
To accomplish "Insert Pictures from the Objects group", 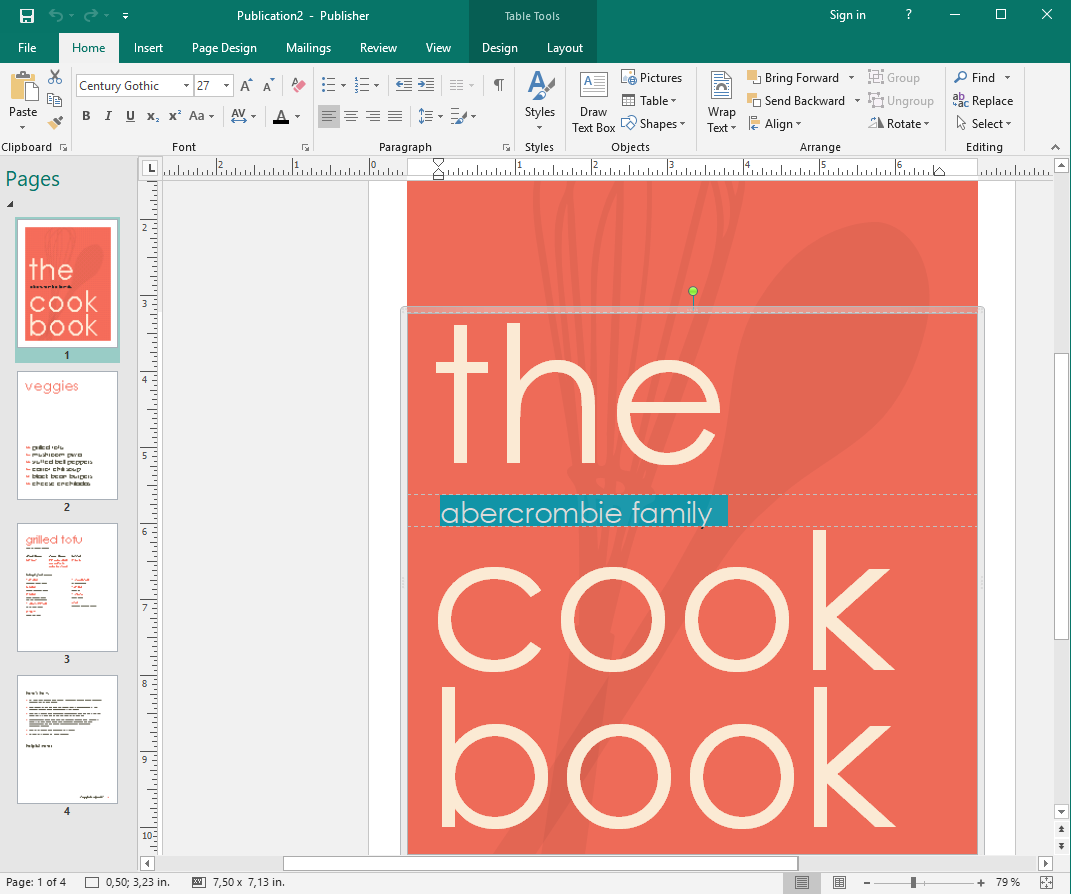I will pos(651,78).
